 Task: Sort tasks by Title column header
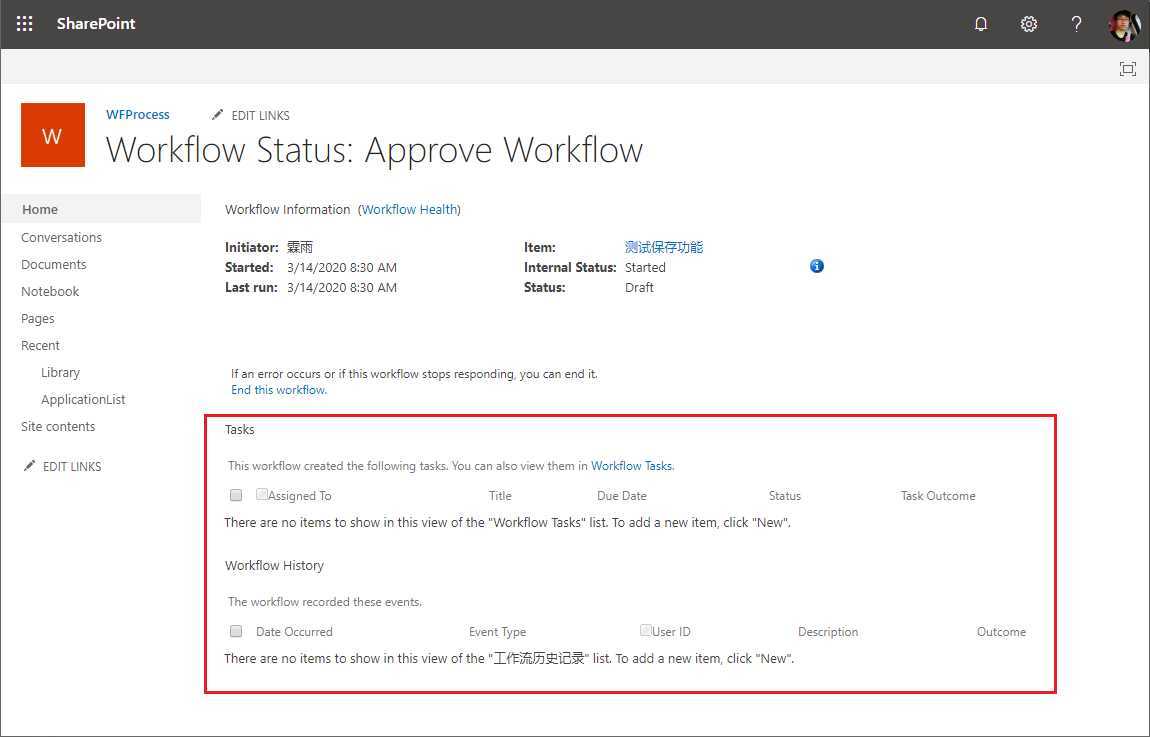point(500,496)
